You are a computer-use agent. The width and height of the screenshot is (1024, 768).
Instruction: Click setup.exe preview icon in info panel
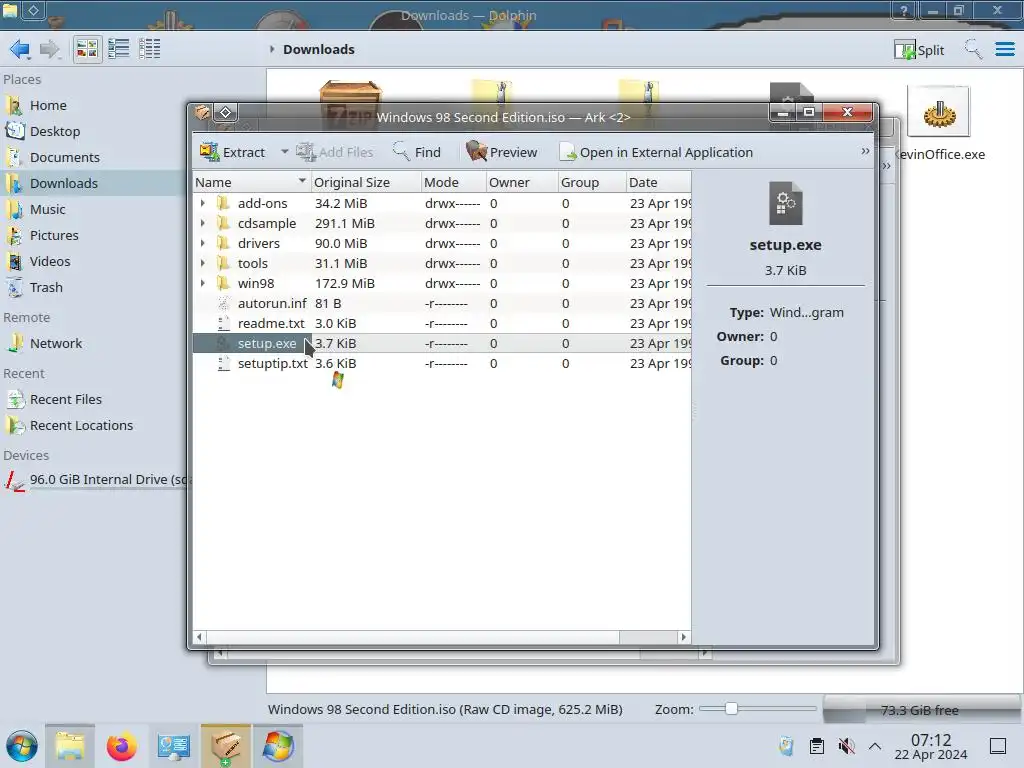click(x=786, y=203)
